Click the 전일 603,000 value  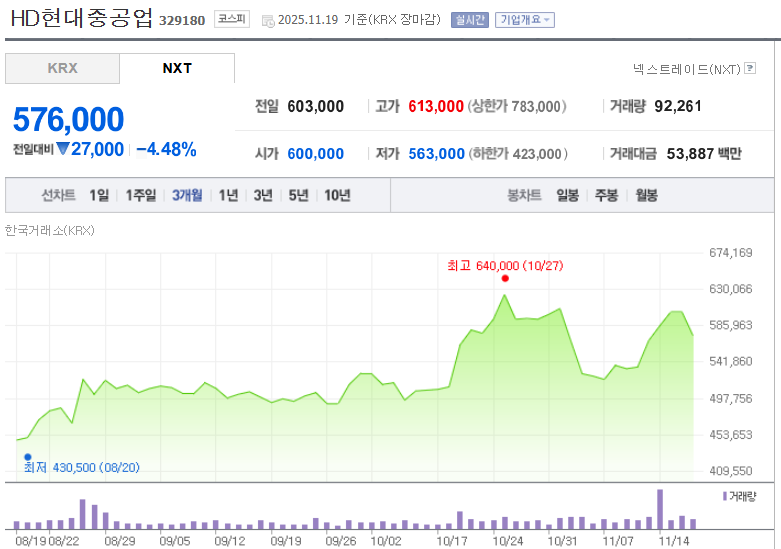[x=315, y=107]
